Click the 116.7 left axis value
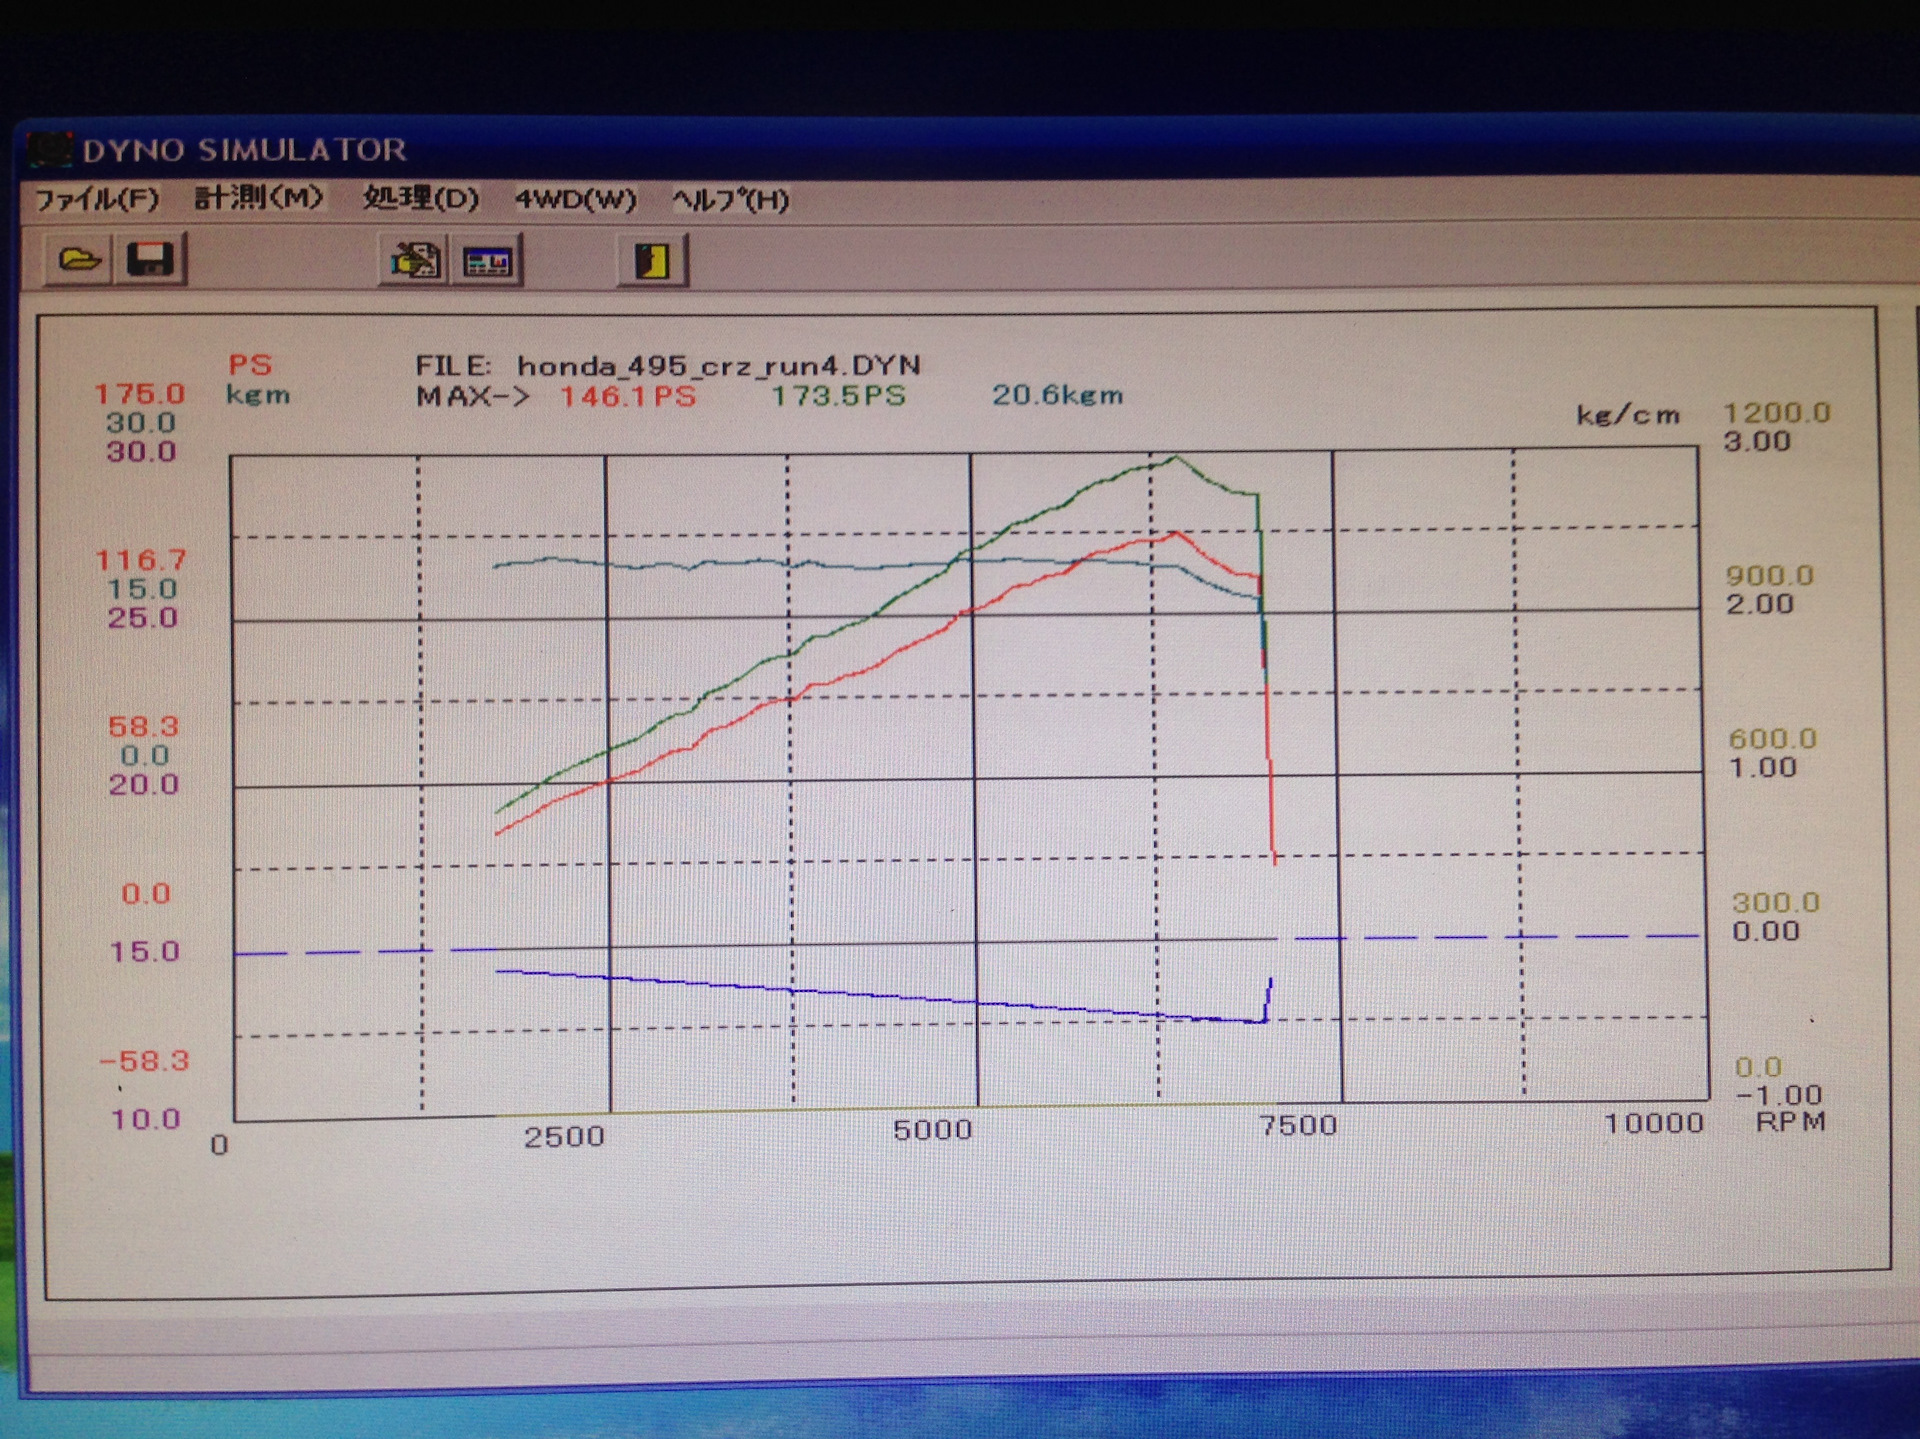 [141, 560]
